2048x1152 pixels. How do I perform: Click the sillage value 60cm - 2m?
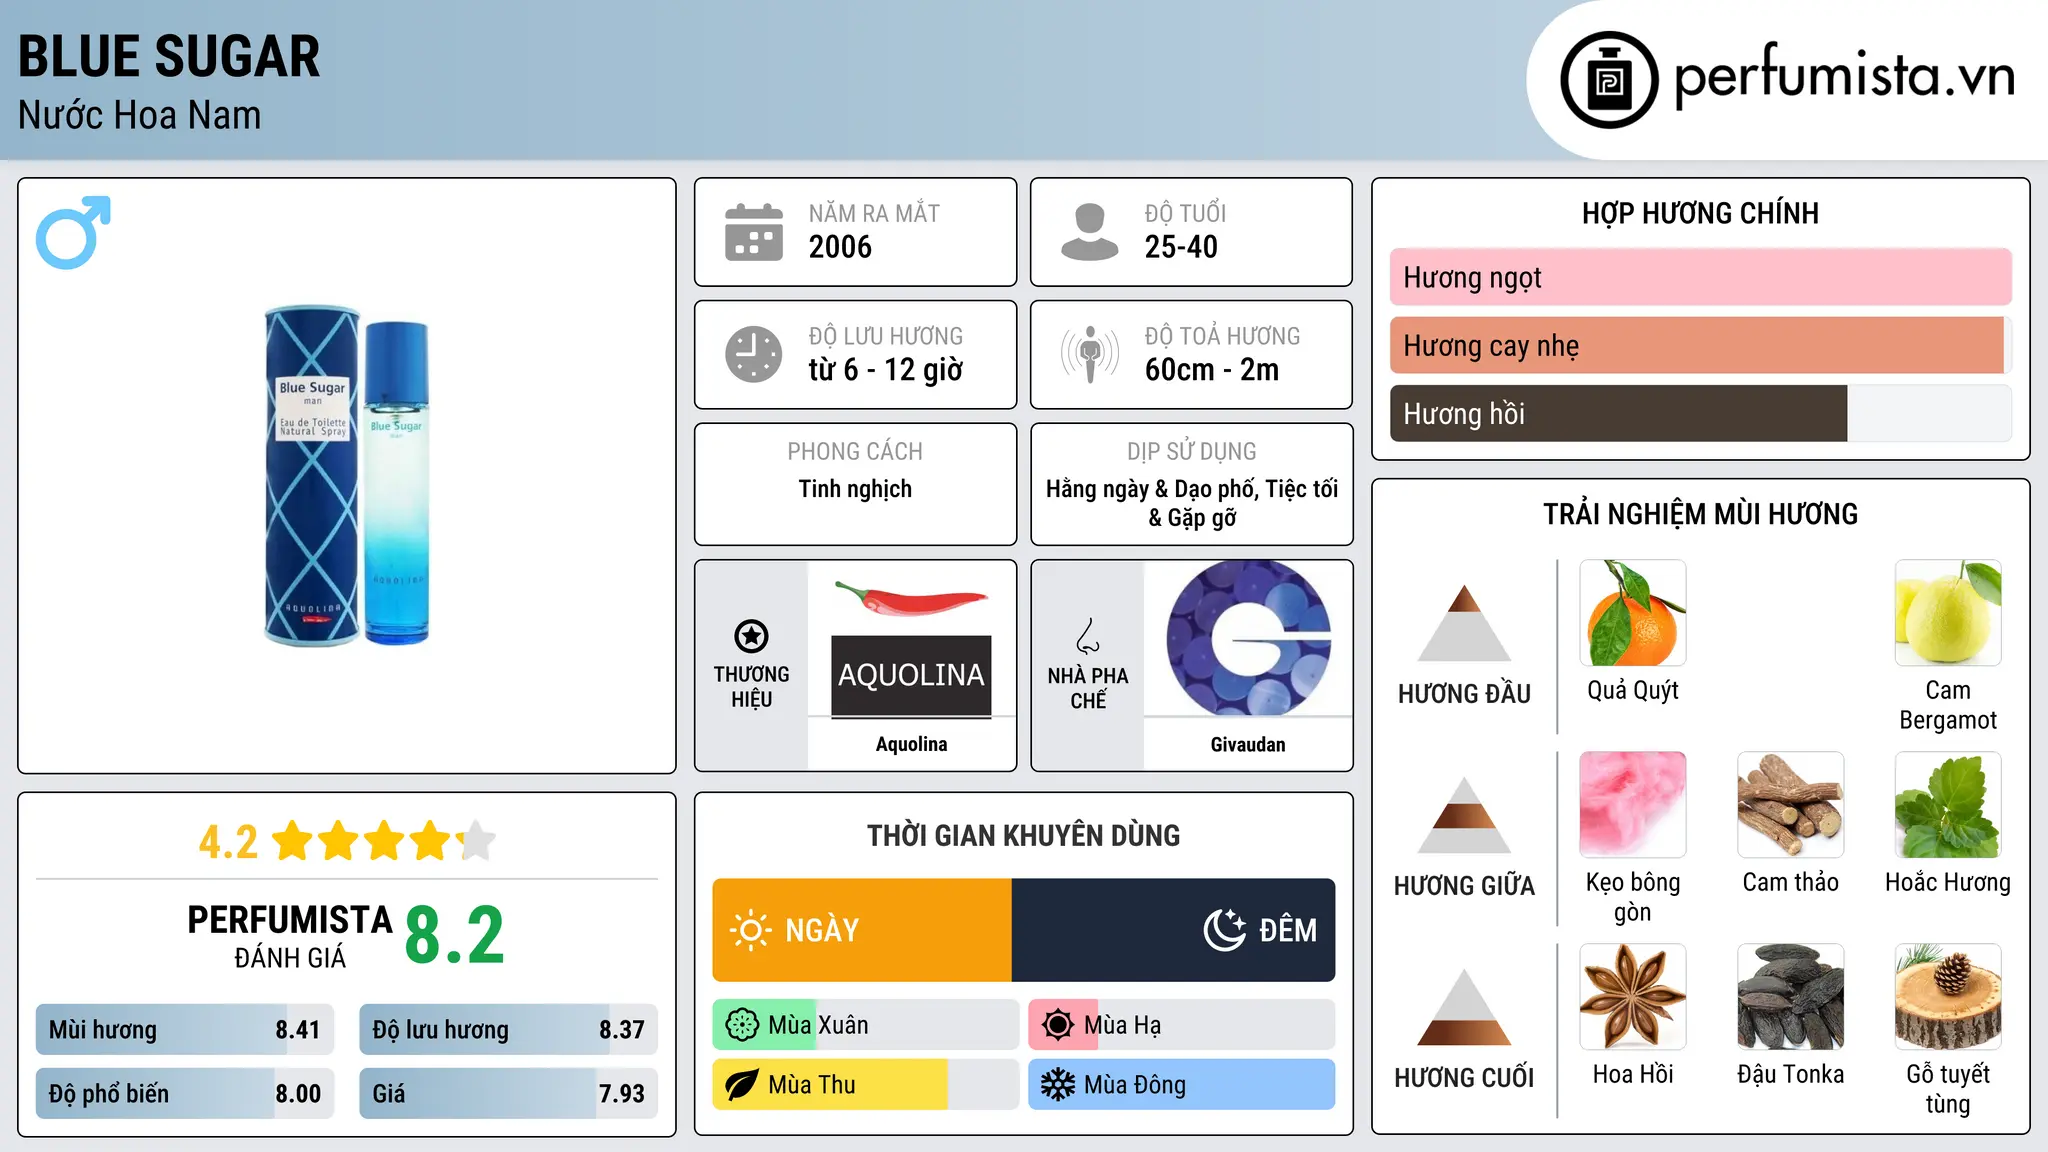(x=1212, y=370)
